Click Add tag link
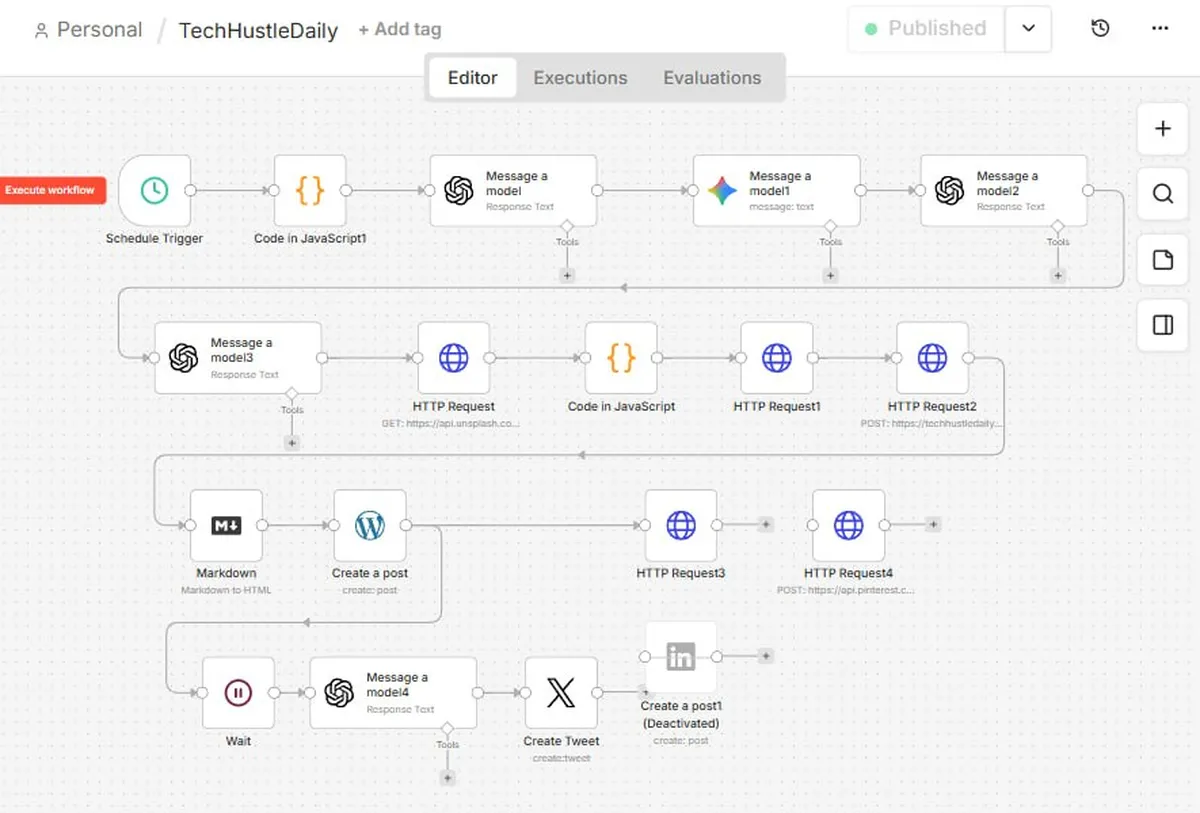The width and height of the screenshot is (1200, 813). click(x=399, y=30)
